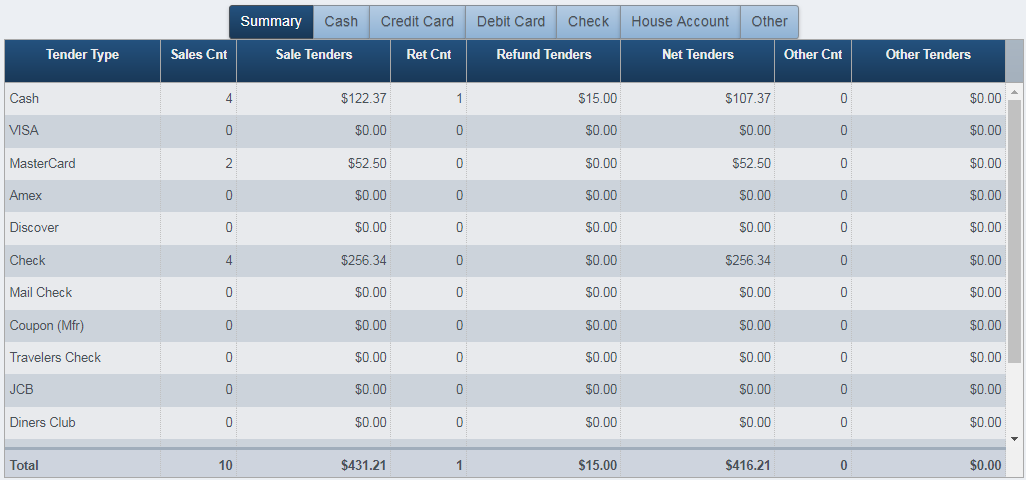Switch to the Check tab
The width and height of the screenshot is (1026, 480).
coord(588,22)
